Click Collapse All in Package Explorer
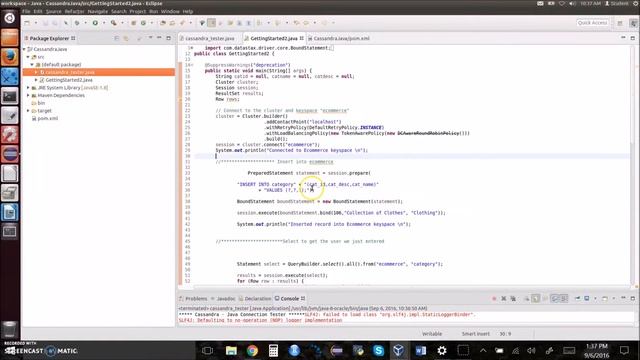 tap(117, 38)
